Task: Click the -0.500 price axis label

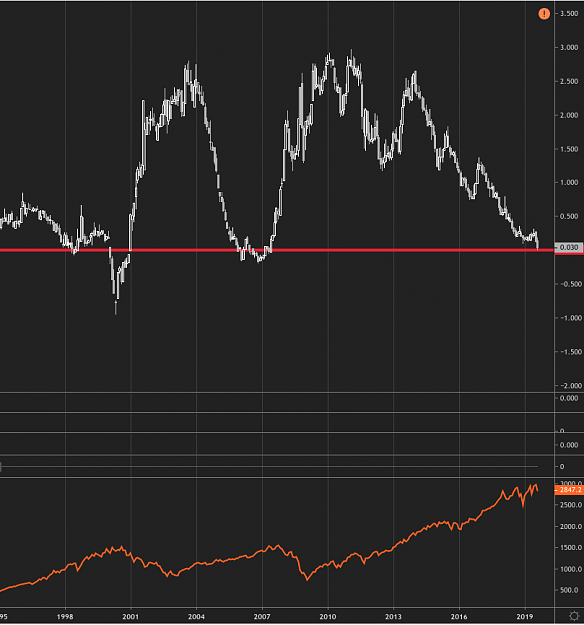Action: (x=569, y=284)
